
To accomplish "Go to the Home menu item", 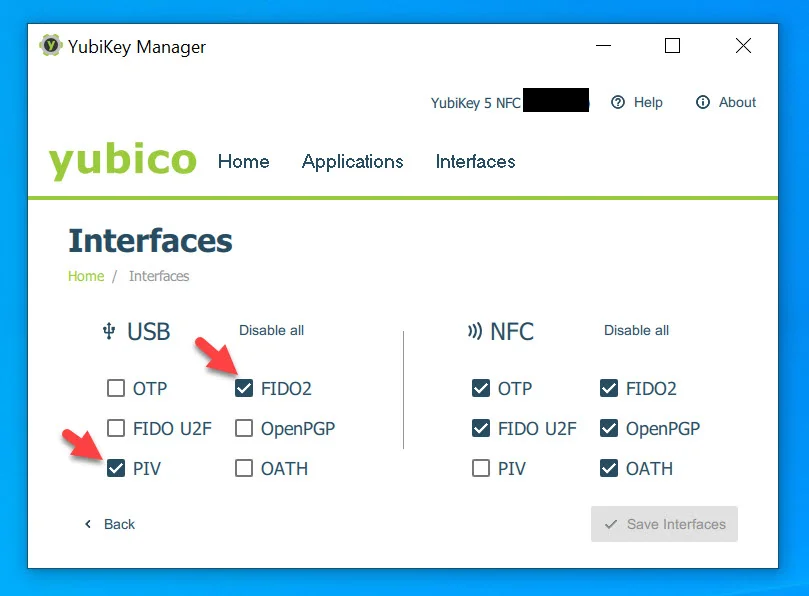I will click(x=244, y=162).
